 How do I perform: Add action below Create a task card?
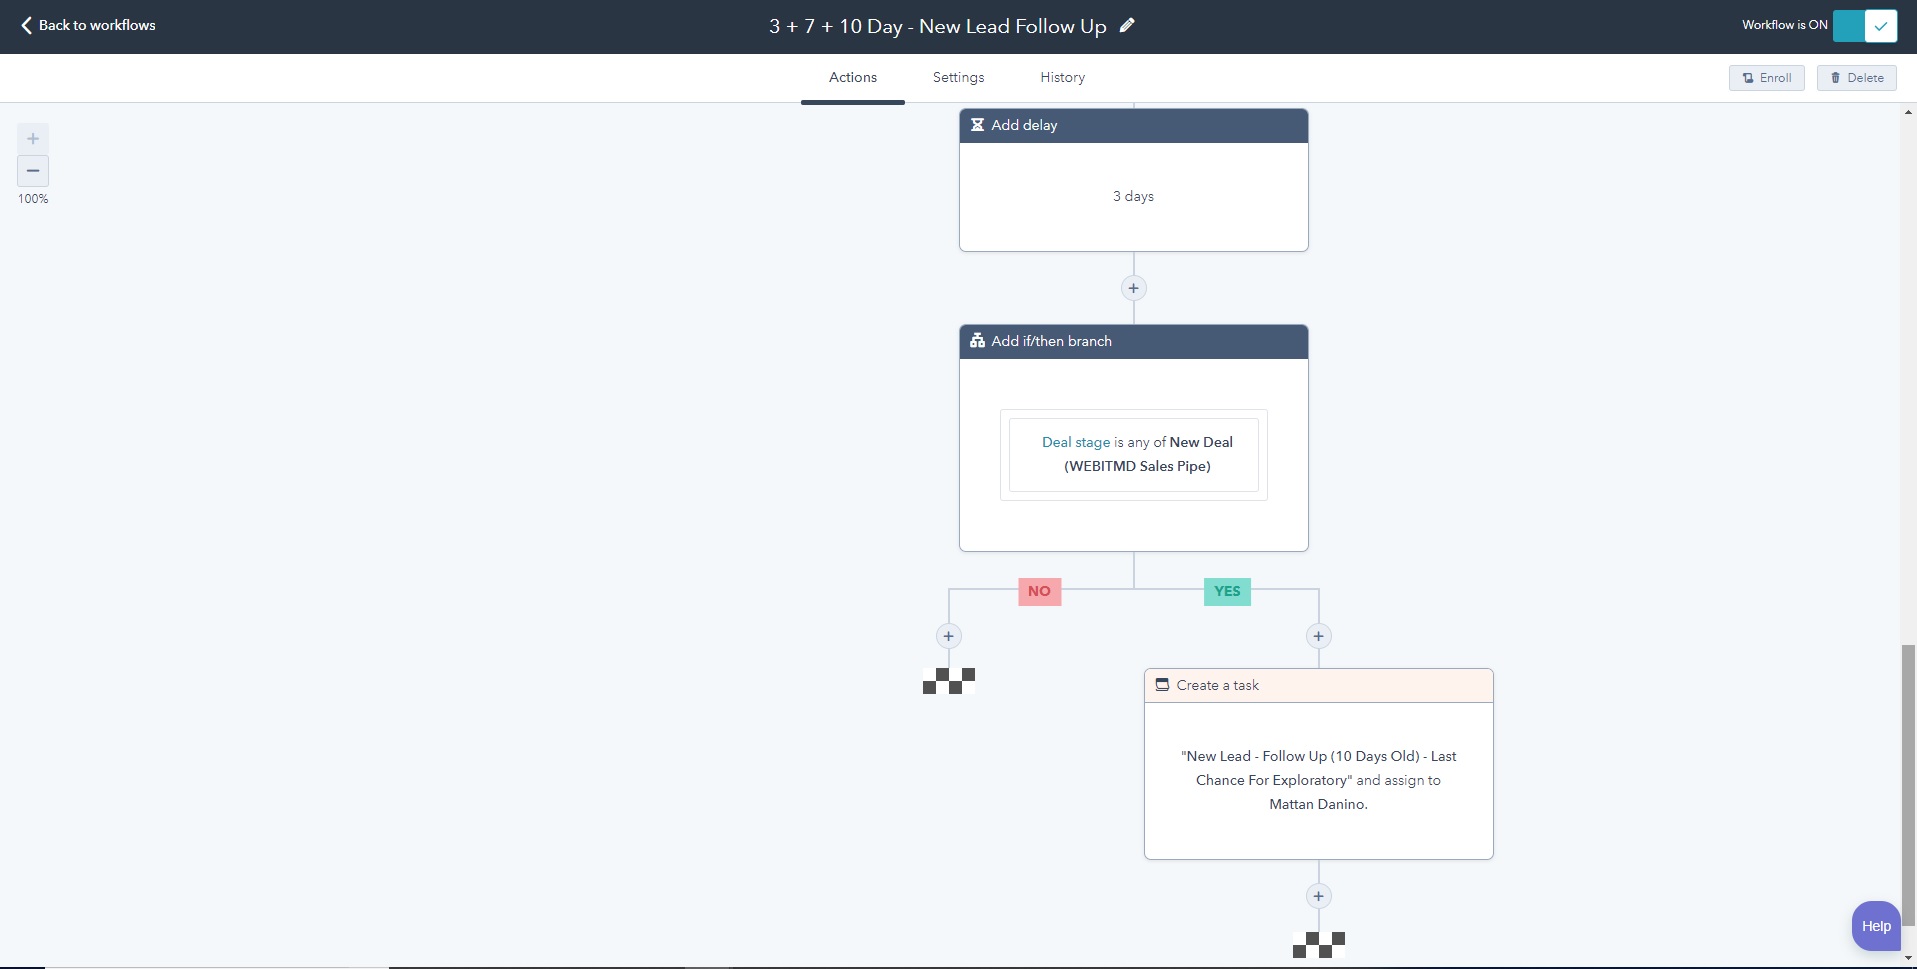[1319, 896]
